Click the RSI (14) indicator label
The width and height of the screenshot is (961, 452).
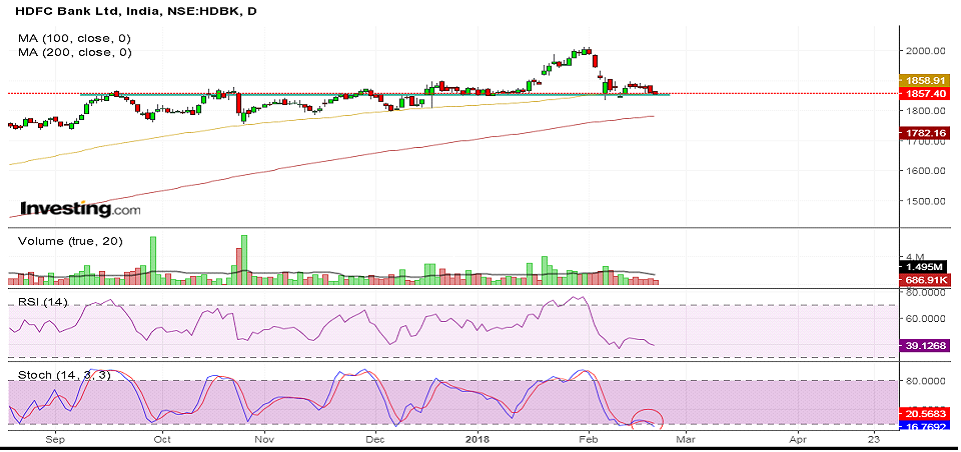[43, 302]
